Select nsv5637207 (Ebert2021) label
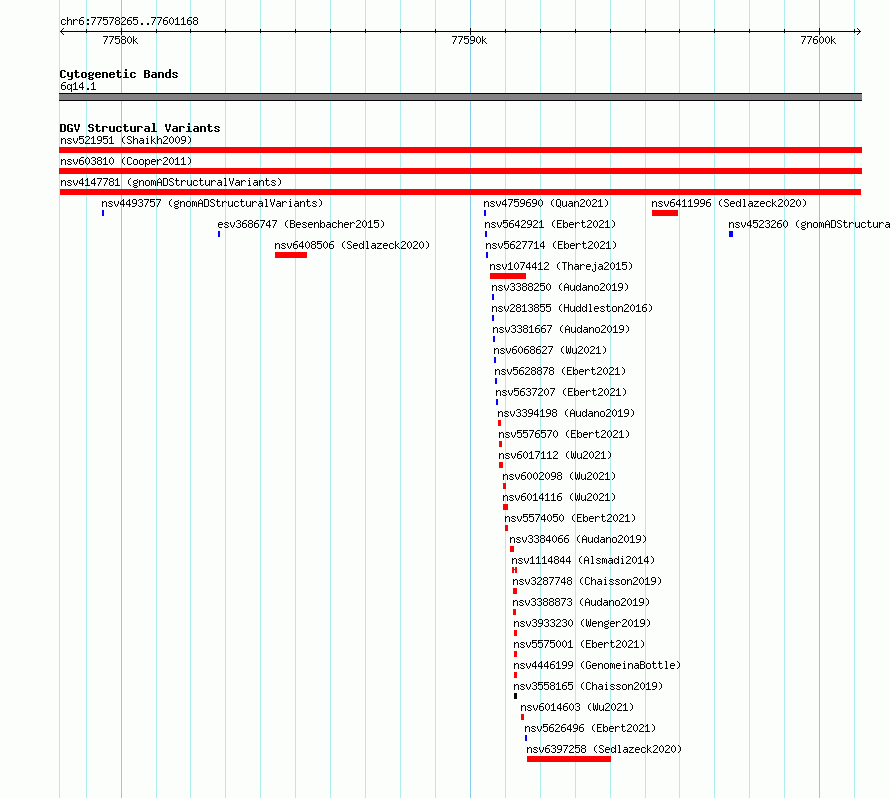The image size is (890, 798). click(561, 392)
